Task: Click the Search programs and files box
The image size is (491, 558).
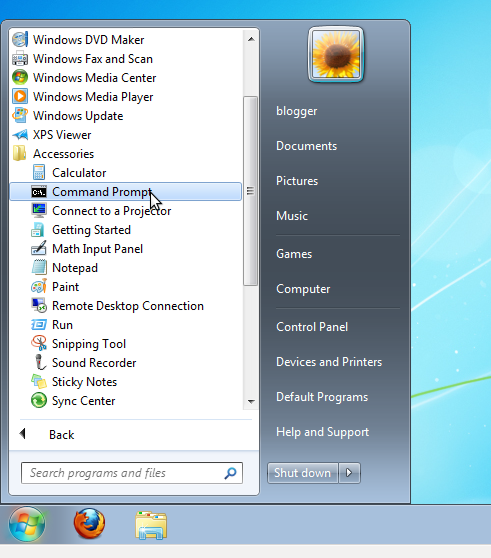Action: pyautogui.click(x=132, y=473)
